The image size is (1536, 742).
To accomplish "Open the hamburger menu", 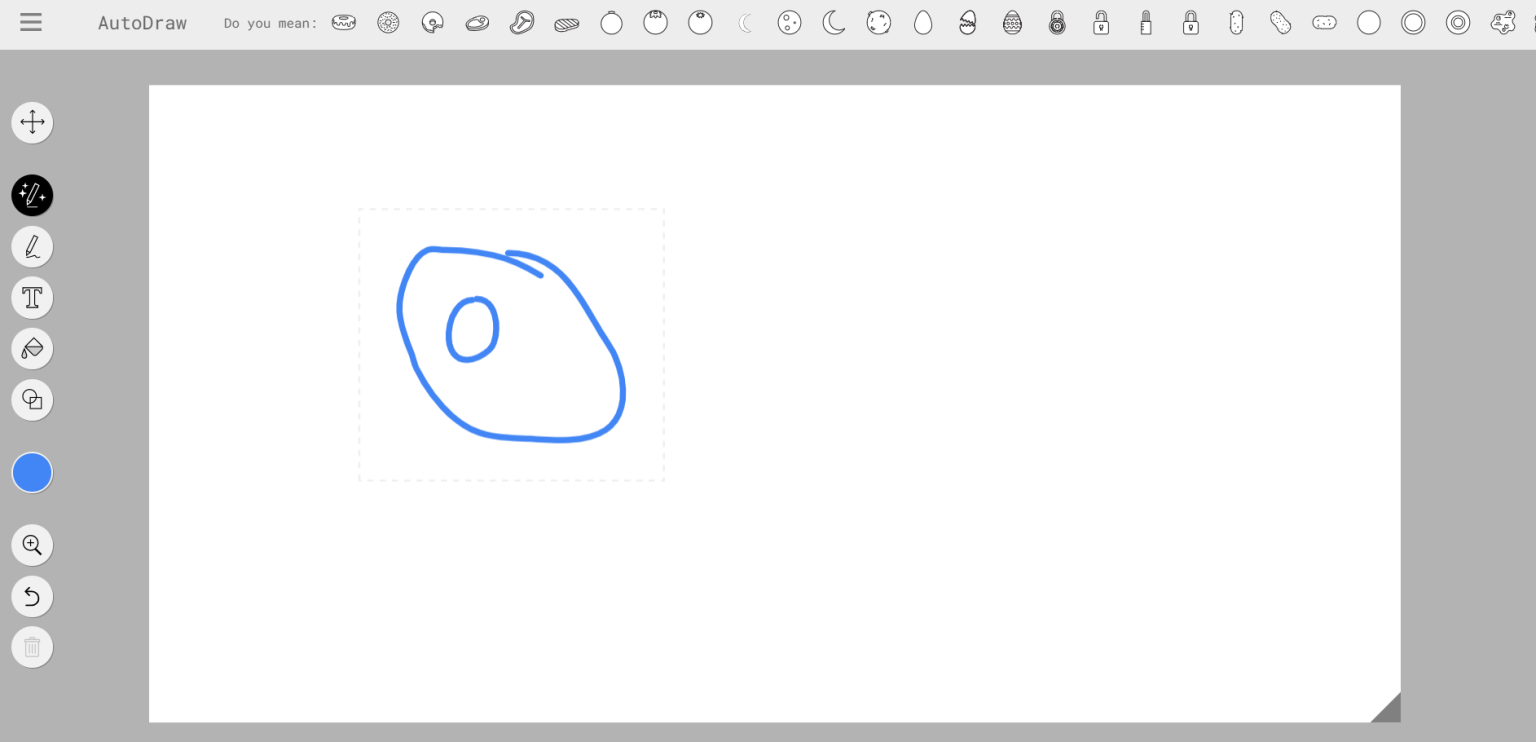I will 31,22.
